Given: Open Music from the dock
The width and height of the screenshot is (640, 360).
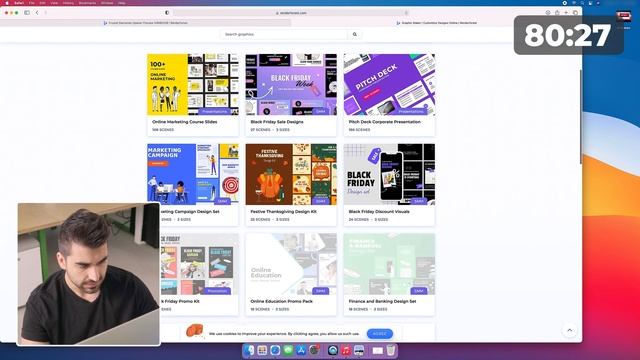Looking at the screenshot, I should tap(346, 350).
